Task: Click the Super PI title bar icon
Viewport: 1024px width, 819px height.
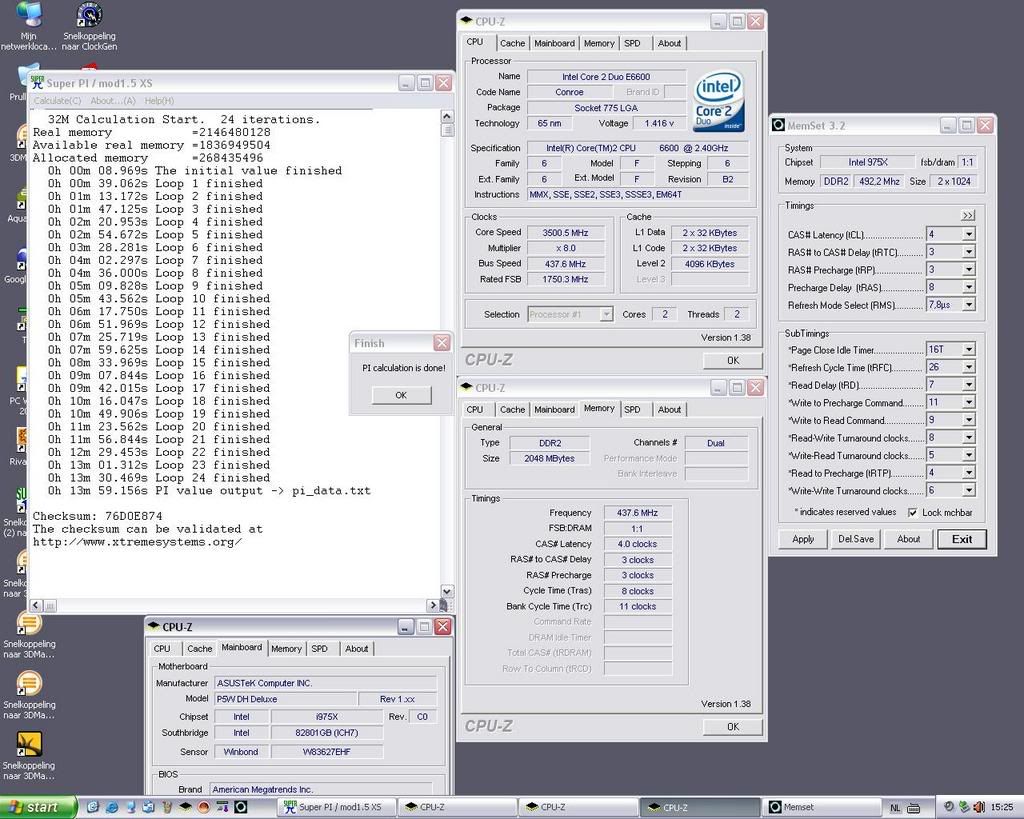Action: (x=37, y=83)
